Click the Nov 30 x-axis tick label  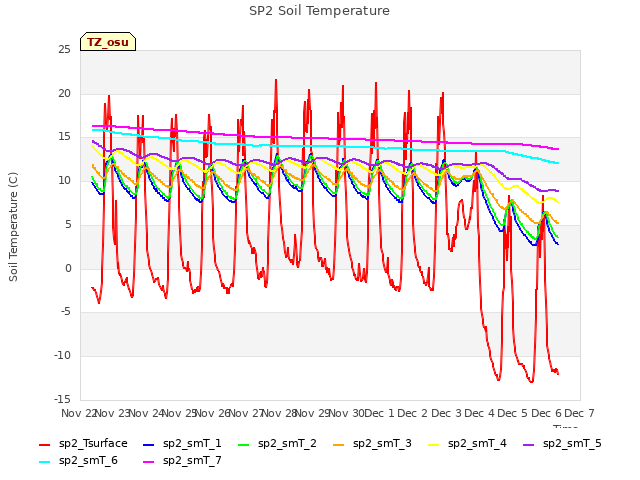point(346,413)
